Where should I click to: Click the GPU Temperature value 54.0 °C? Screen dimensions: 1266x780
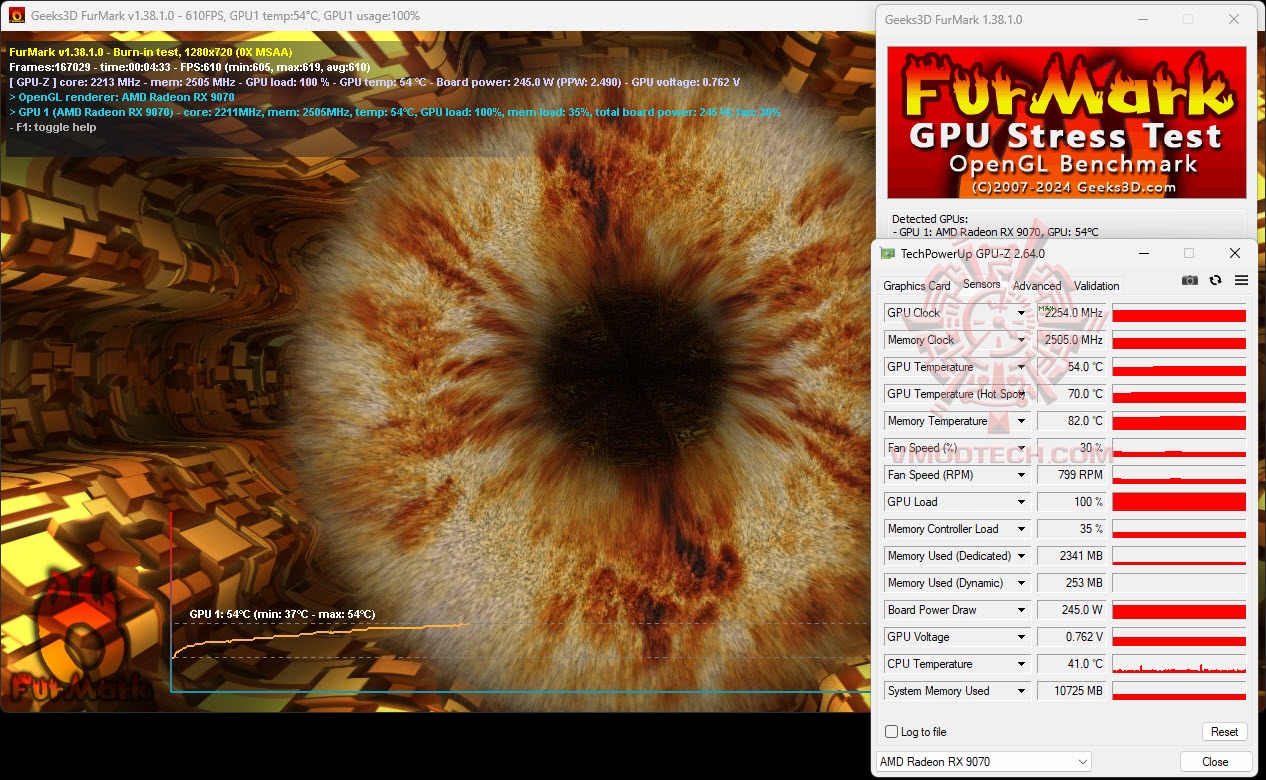tap(1071, 367)
